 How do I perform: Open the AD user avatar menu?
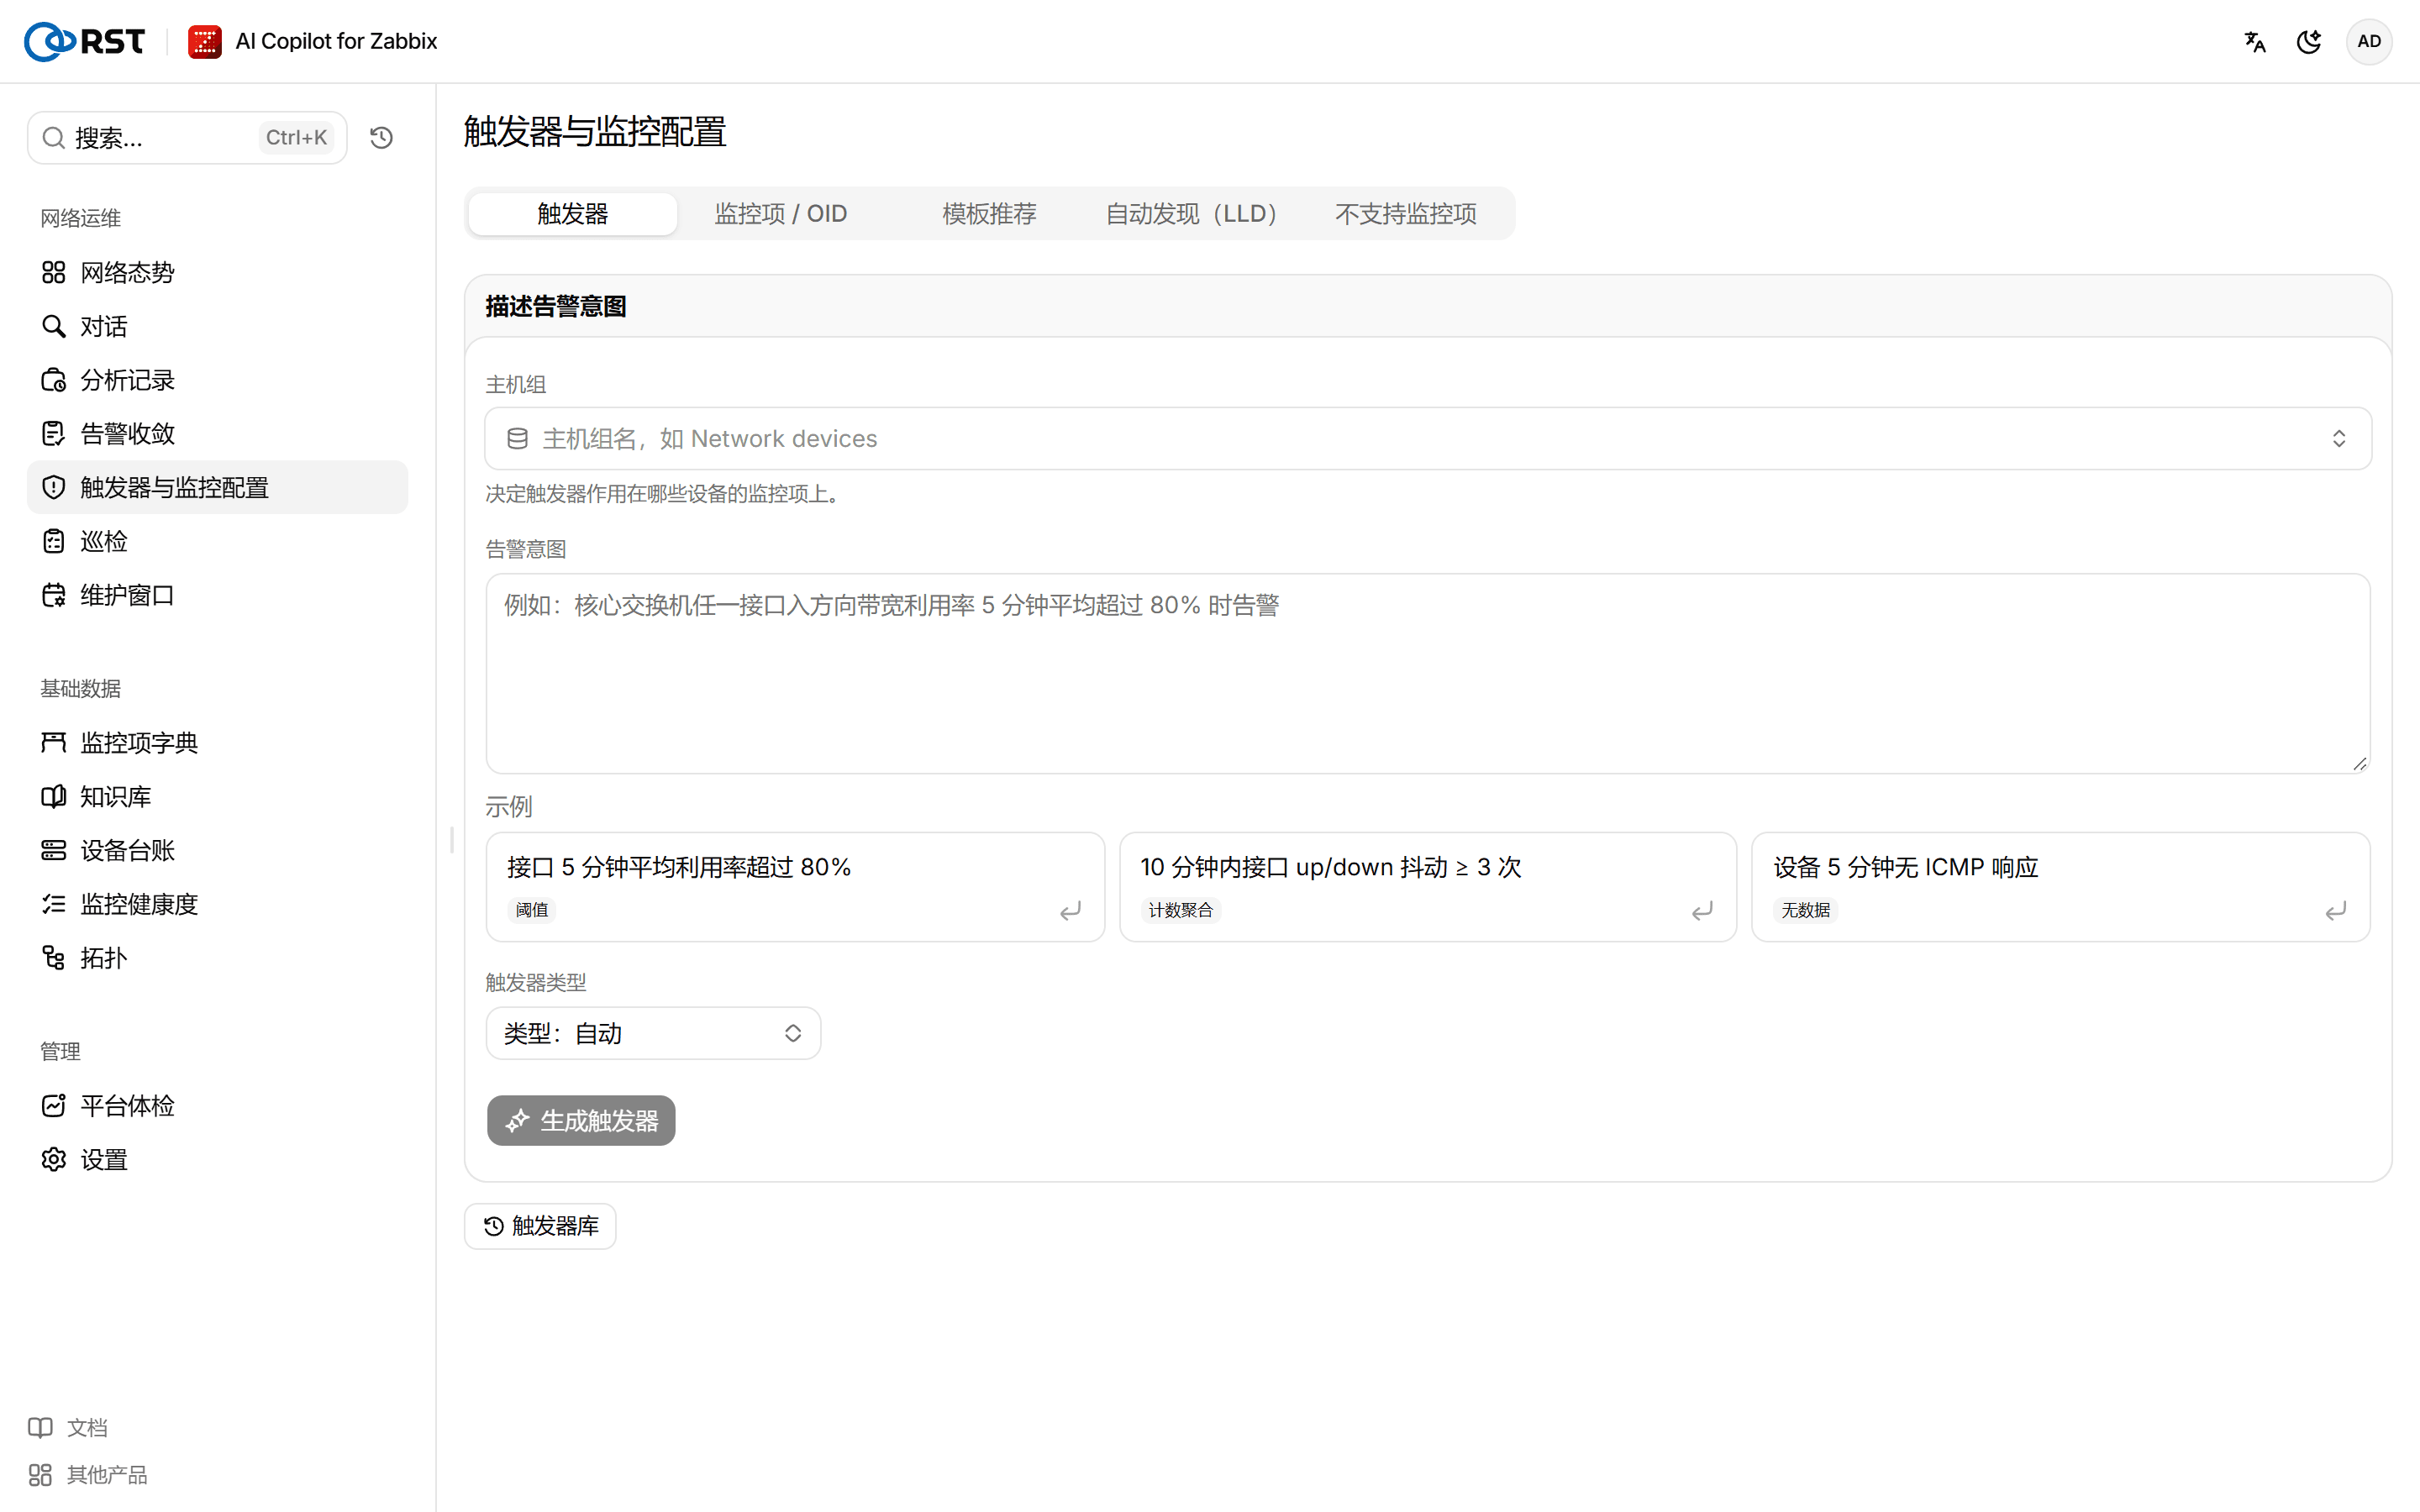[x=2368, y=41]
